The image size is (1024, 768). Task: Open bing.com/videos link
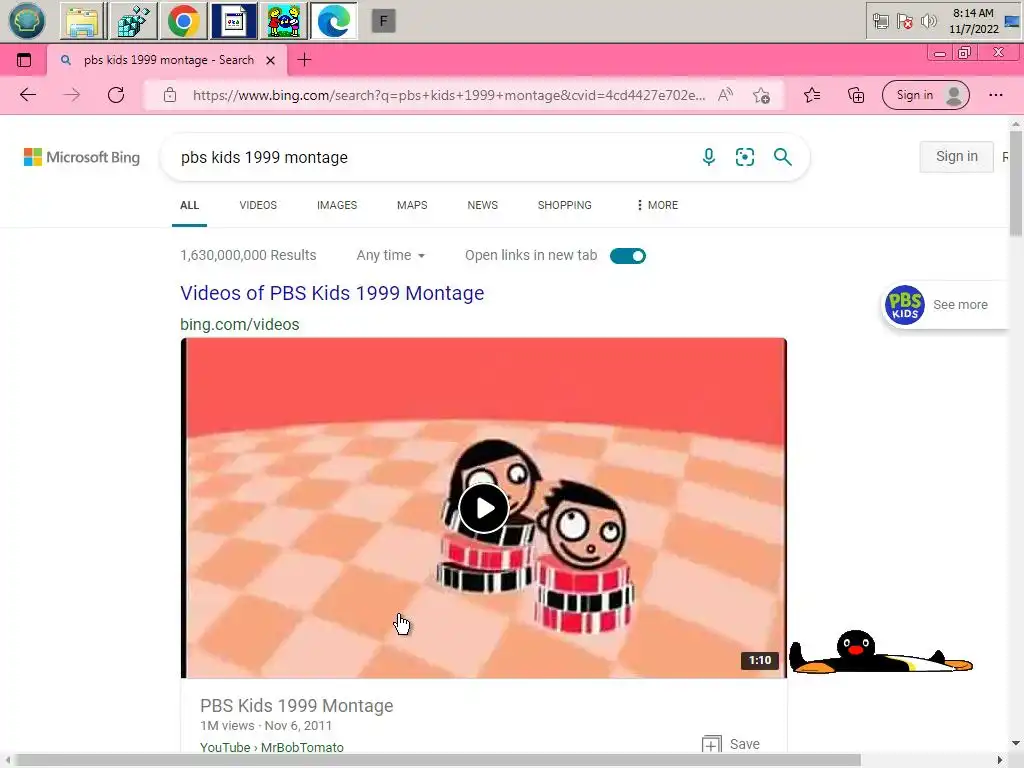(240, 325)
